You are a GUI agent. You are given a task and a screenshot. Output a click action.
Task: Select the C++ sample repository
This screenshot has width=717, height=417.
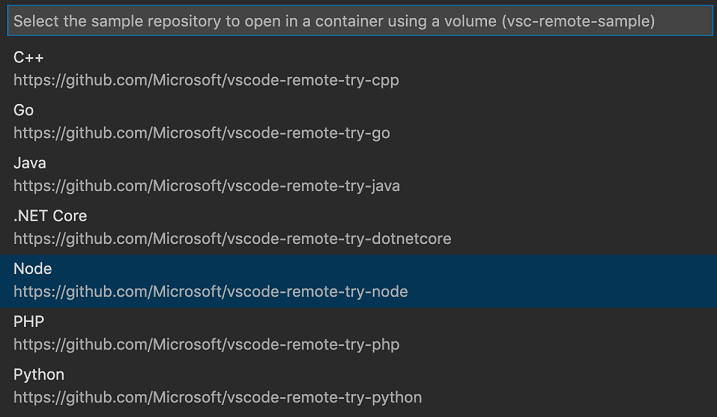click(29, 58)
